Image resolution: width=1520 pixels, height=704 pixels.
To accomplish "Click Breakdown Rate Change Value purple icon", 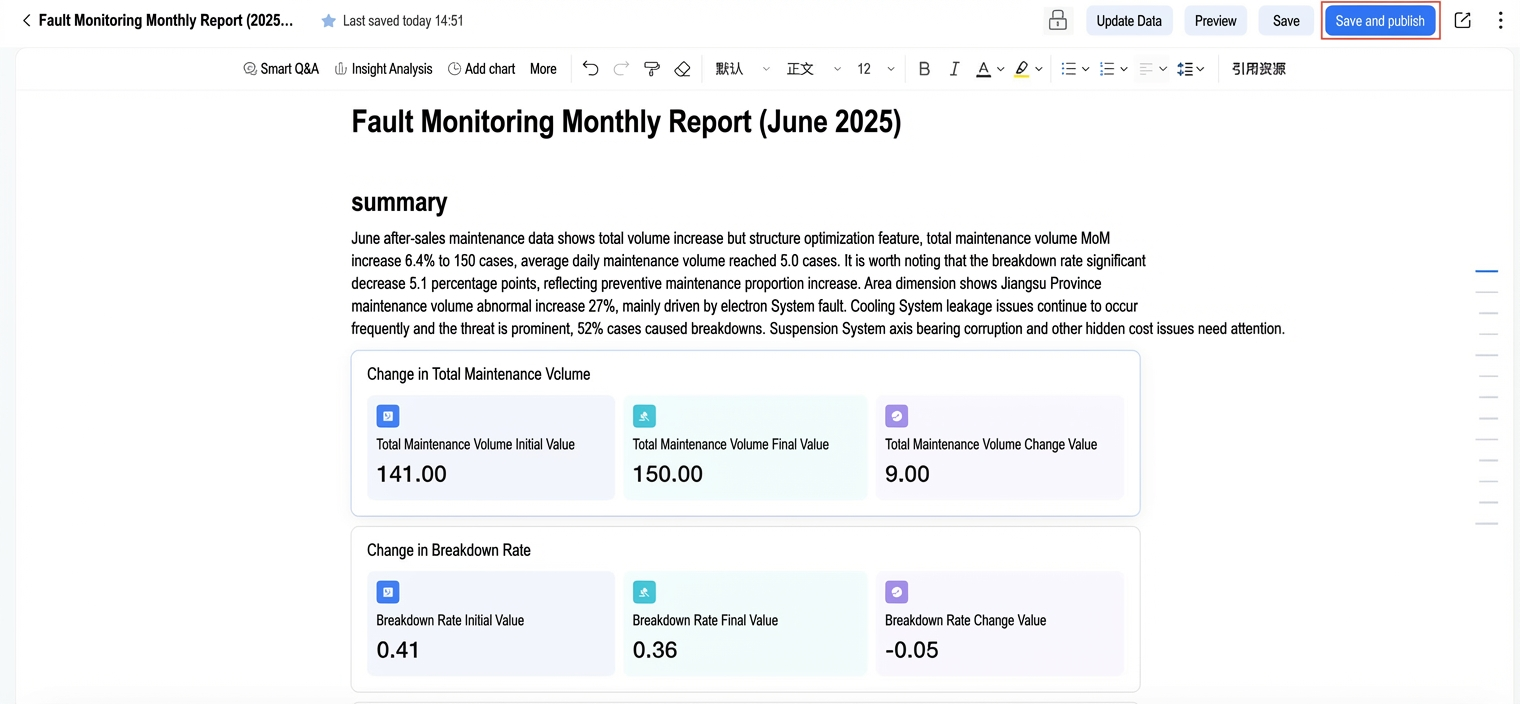I will click(896, 592).
